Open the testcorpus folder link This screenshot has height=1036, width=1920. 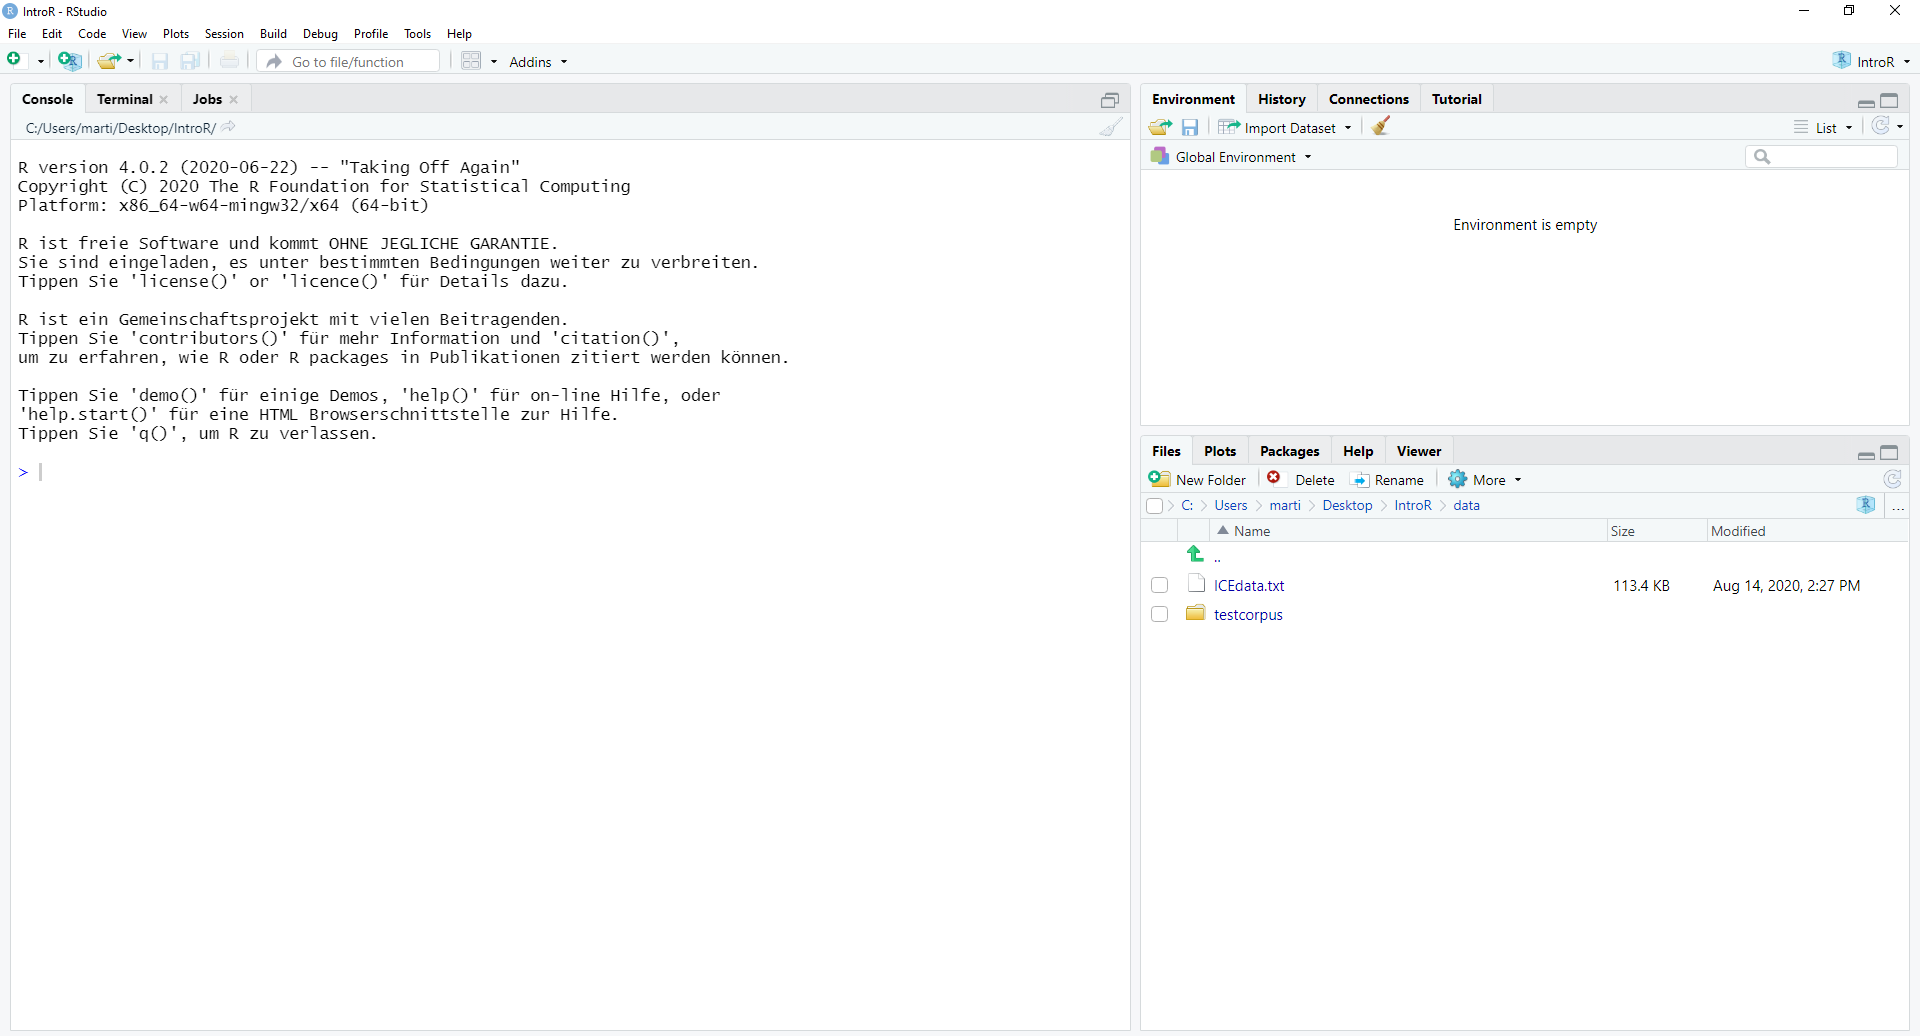click(1247, 615)
